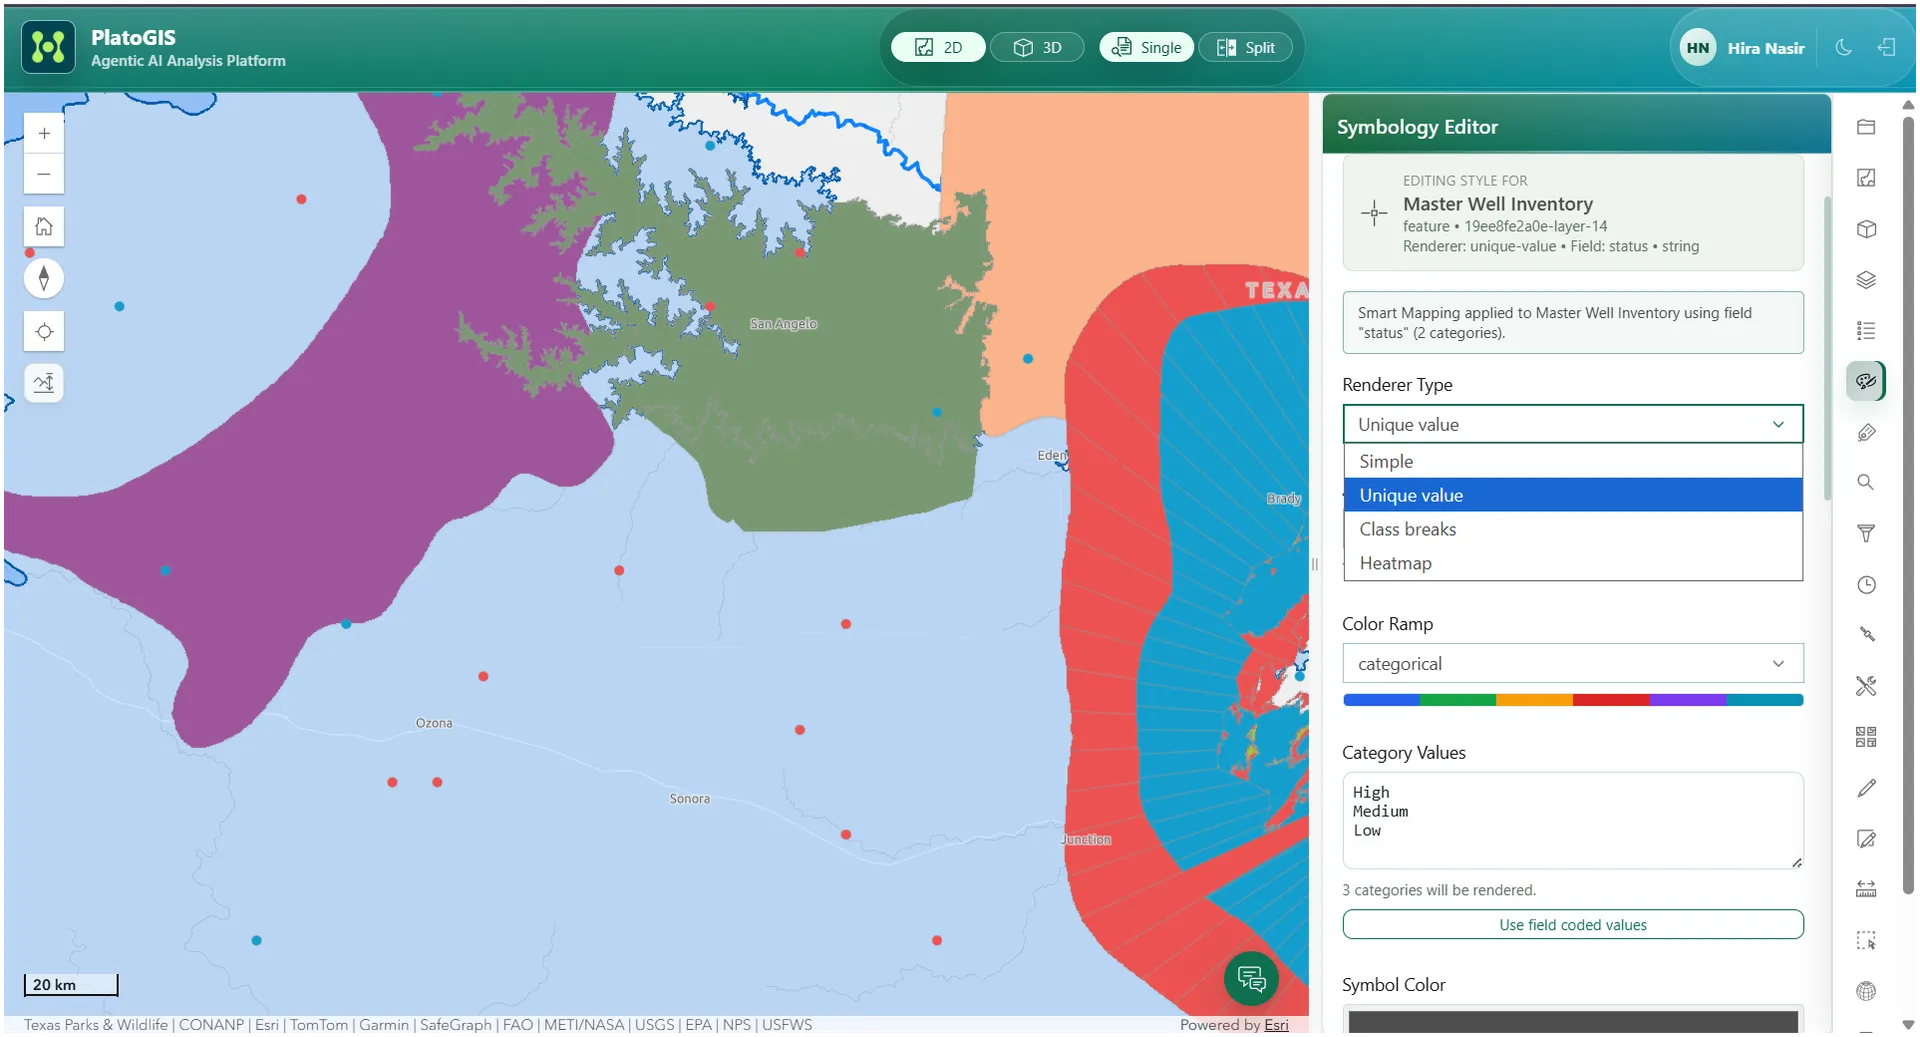This screenshot has height=1037, width=1920.
Task: Click the sign out icon
Action: point(1886,48)
